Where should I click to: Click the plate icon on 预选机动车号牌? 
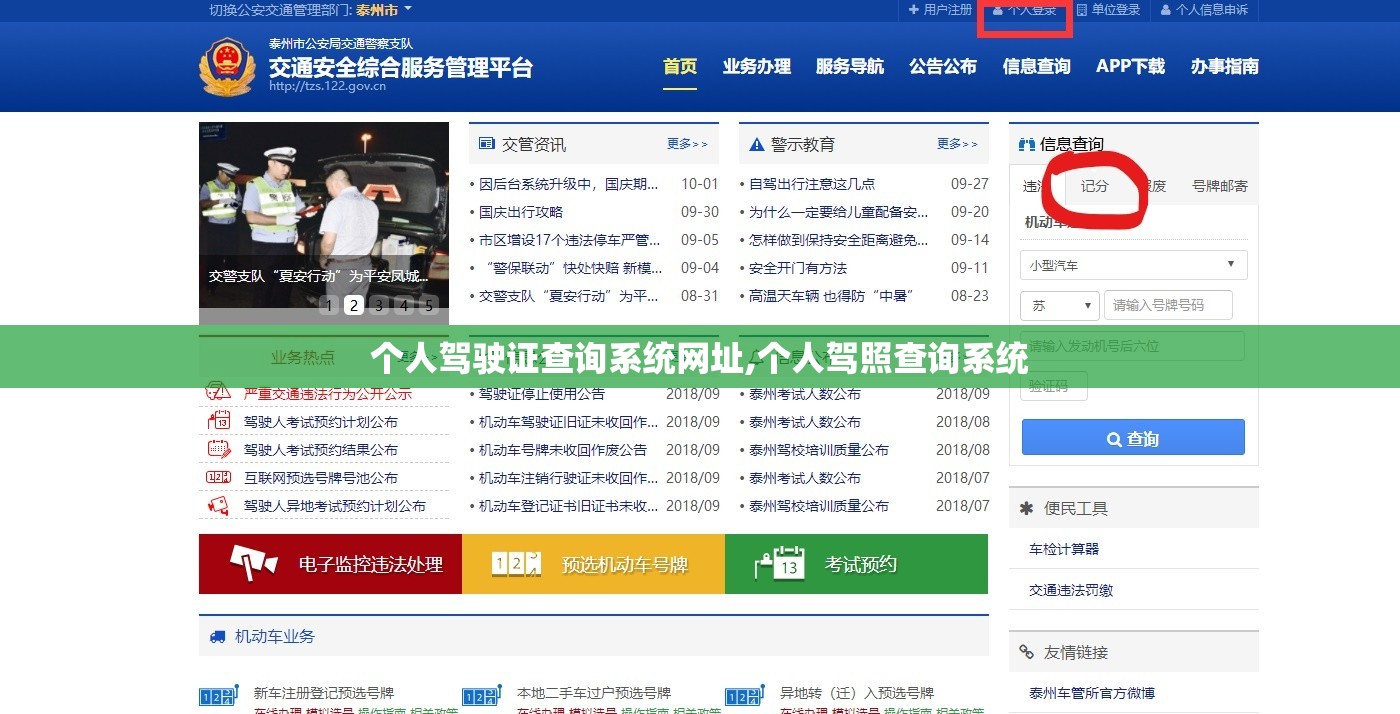pos(517,564)
